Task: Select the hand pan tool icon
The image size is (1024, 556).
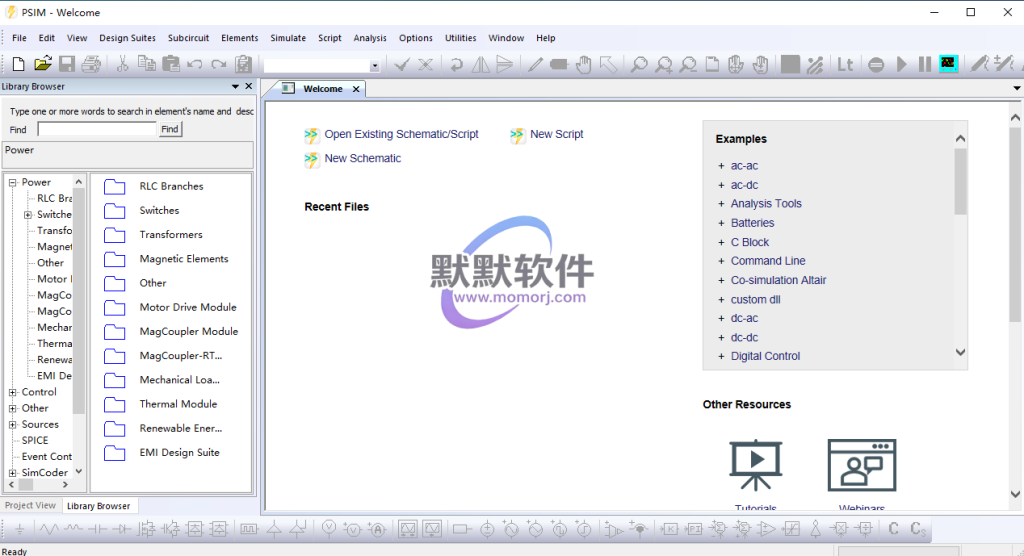Action: tap(584, 64)
